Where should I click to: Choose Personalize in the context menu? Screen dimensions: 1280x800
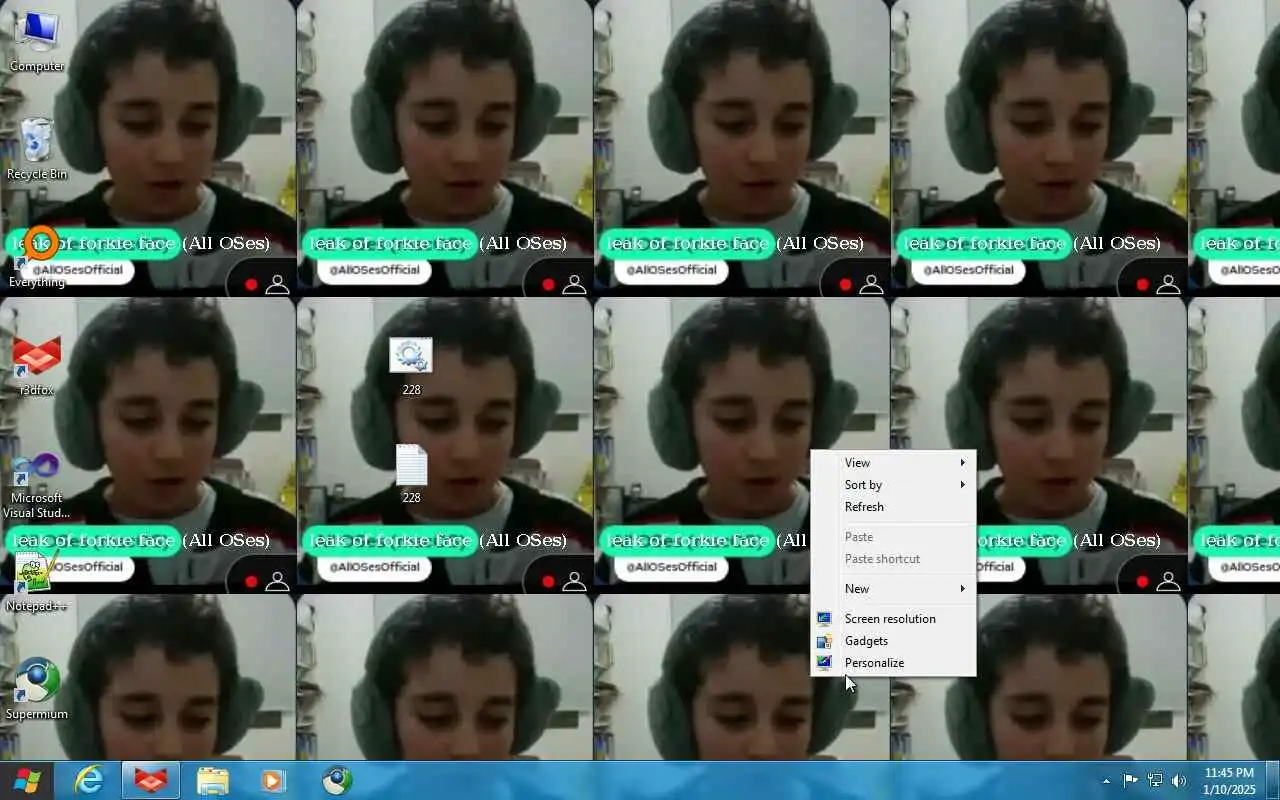(x=893, y=663)
